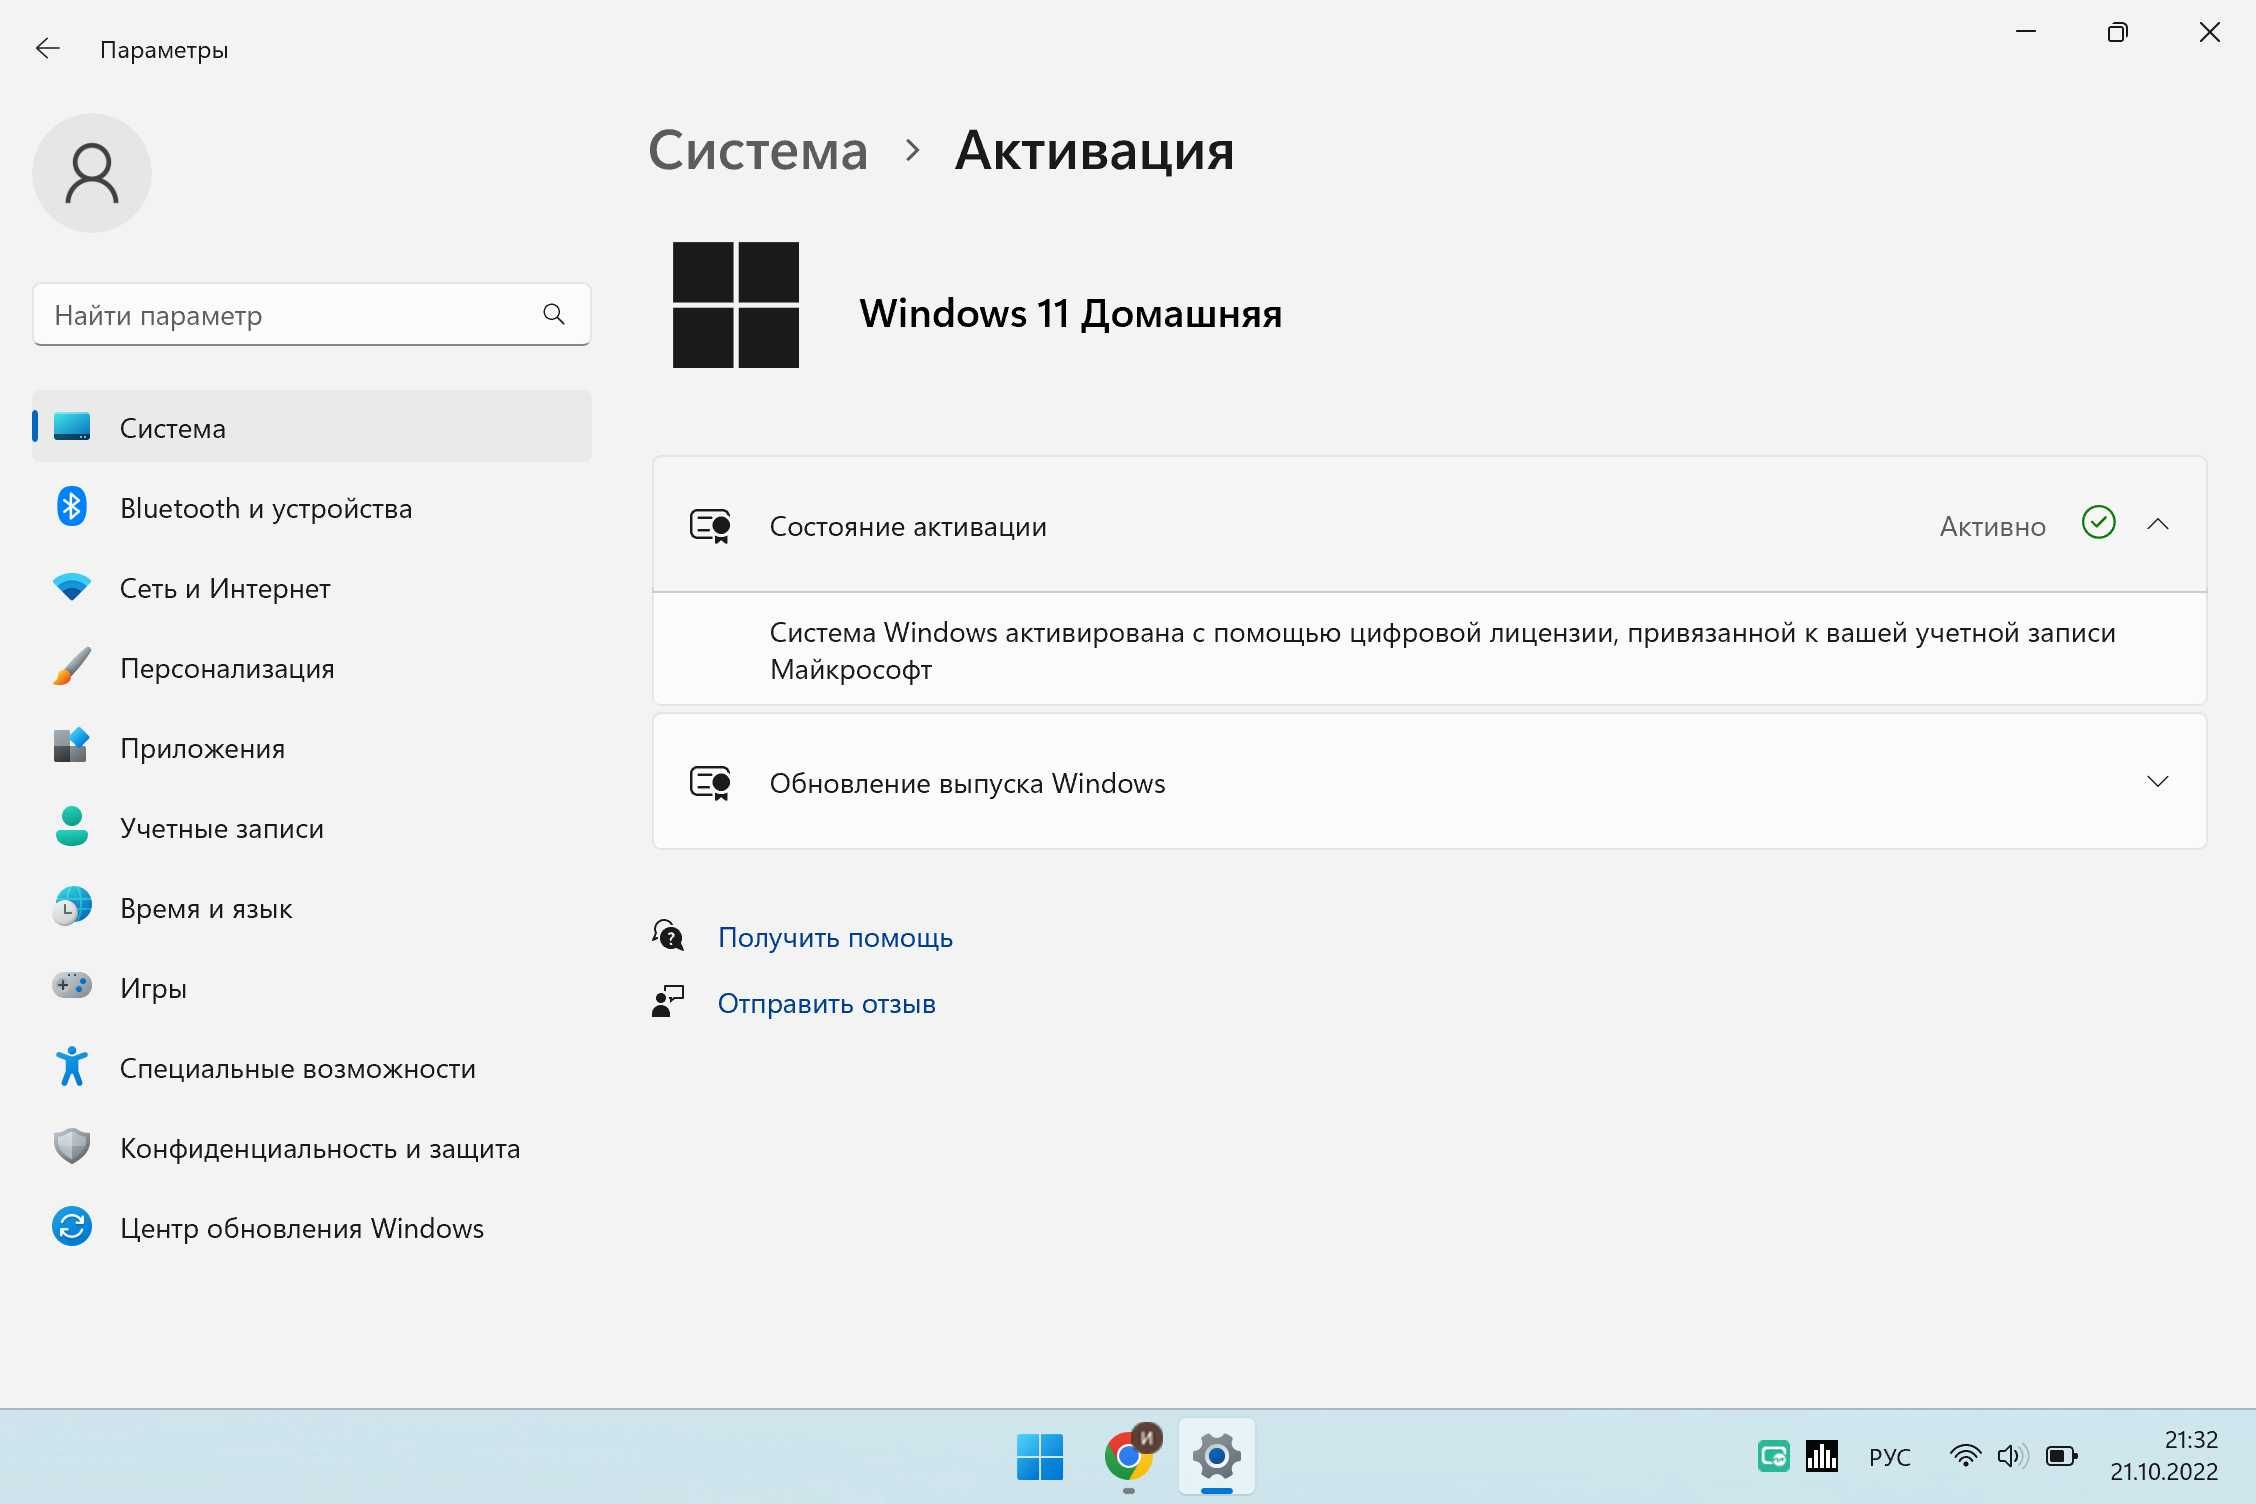The height and width of the screenshot is (1504, 2256).
Task: Click the search magnifier icon
Action: 554,314
